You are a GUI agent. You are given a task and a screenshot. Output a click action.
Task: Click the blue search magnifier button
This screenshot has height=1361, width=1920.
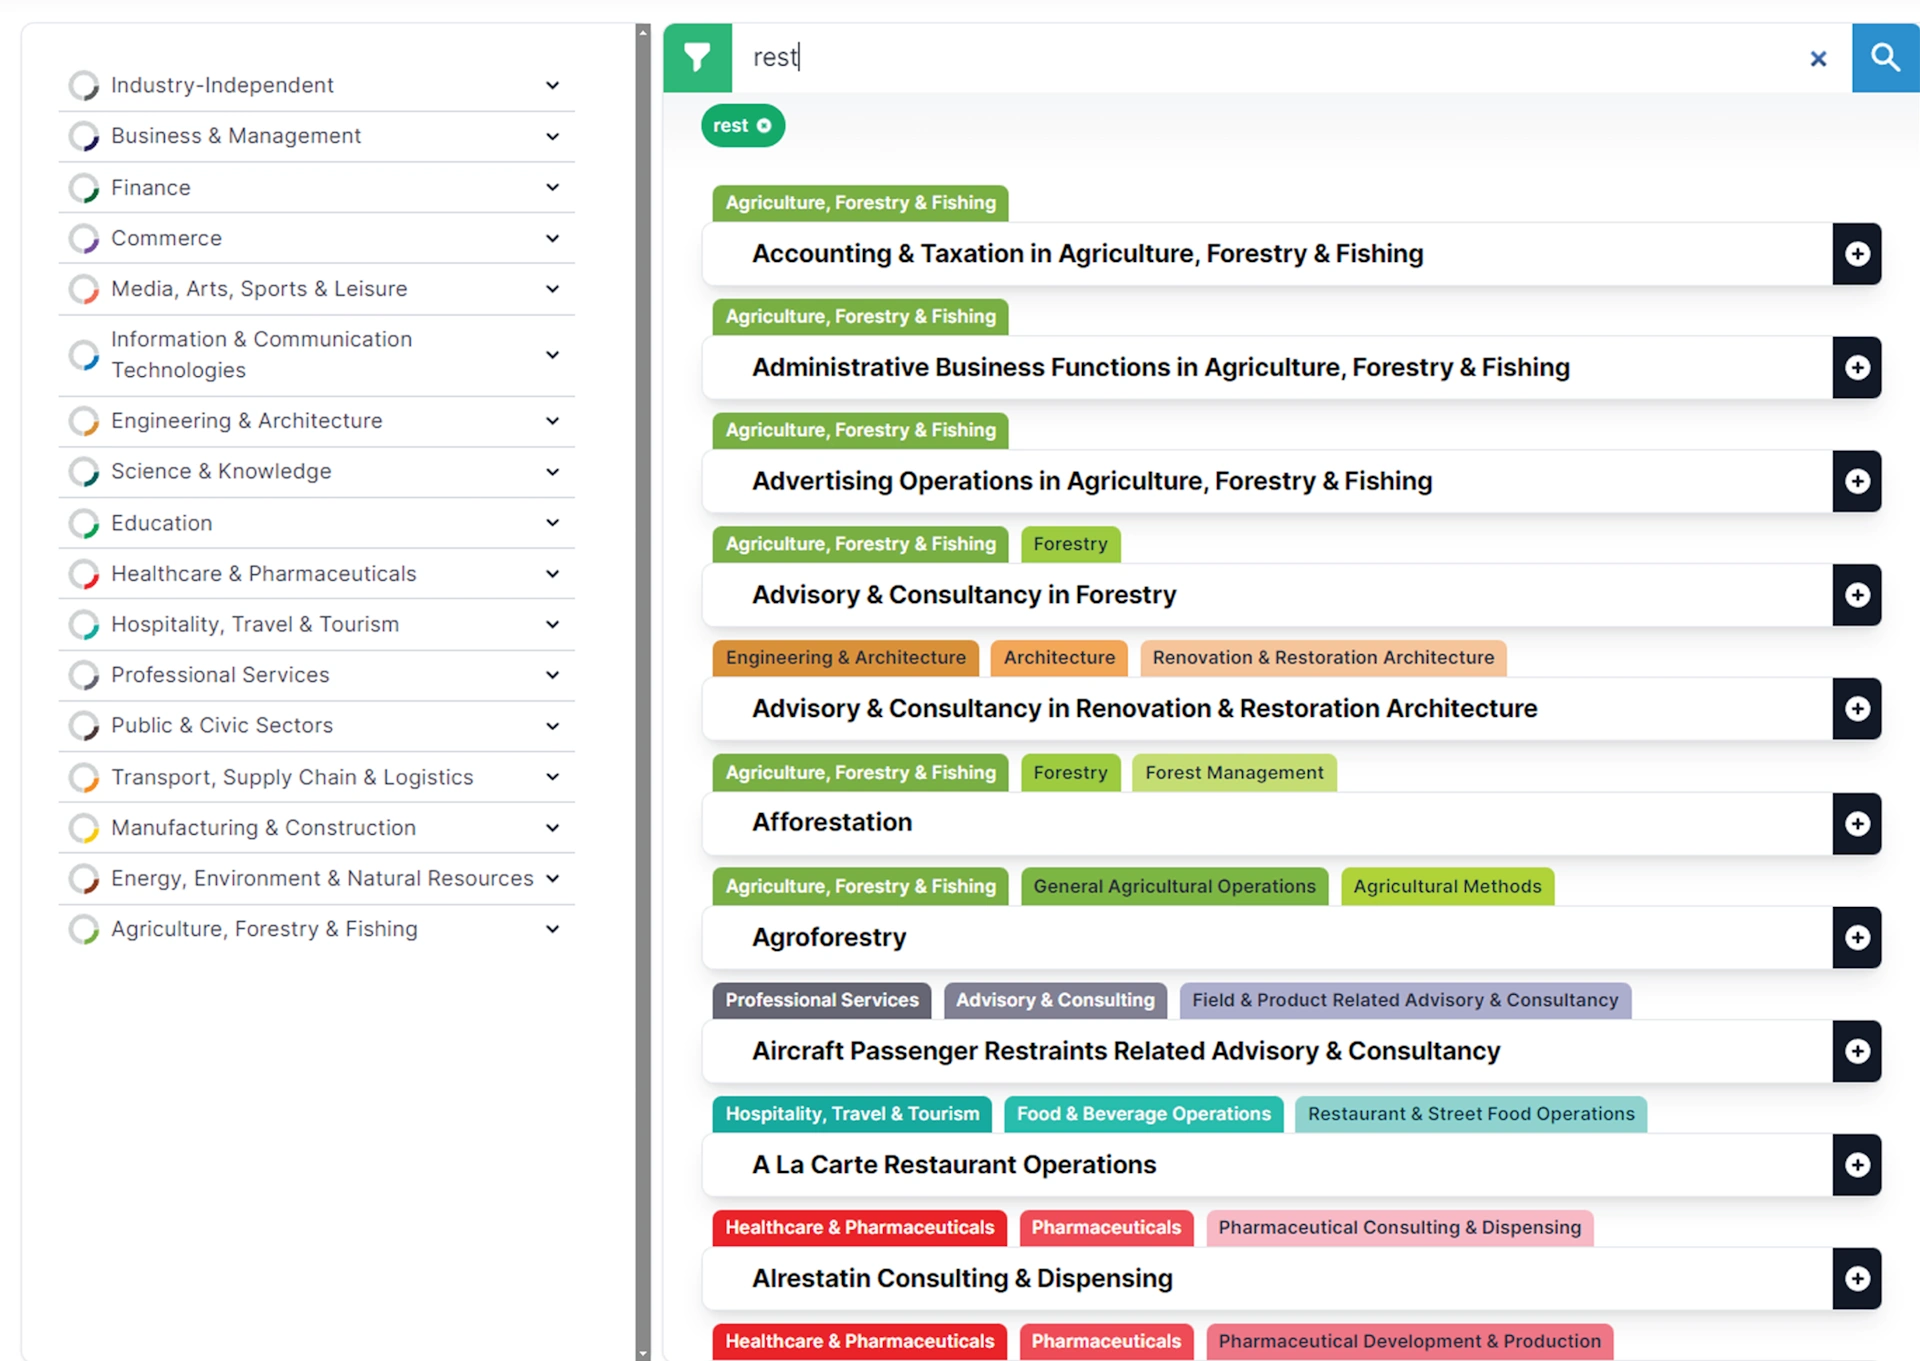[1885, 58]
